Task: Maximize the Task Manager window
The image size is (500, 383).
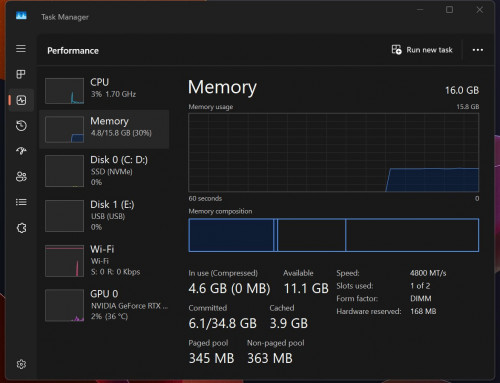Action: click(449, 10)
